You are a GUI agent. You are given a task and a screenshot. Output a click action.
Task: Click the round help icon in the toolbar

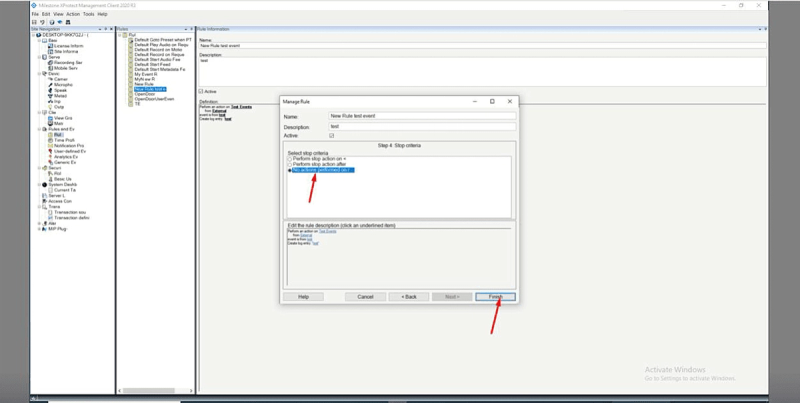point(52,22)
